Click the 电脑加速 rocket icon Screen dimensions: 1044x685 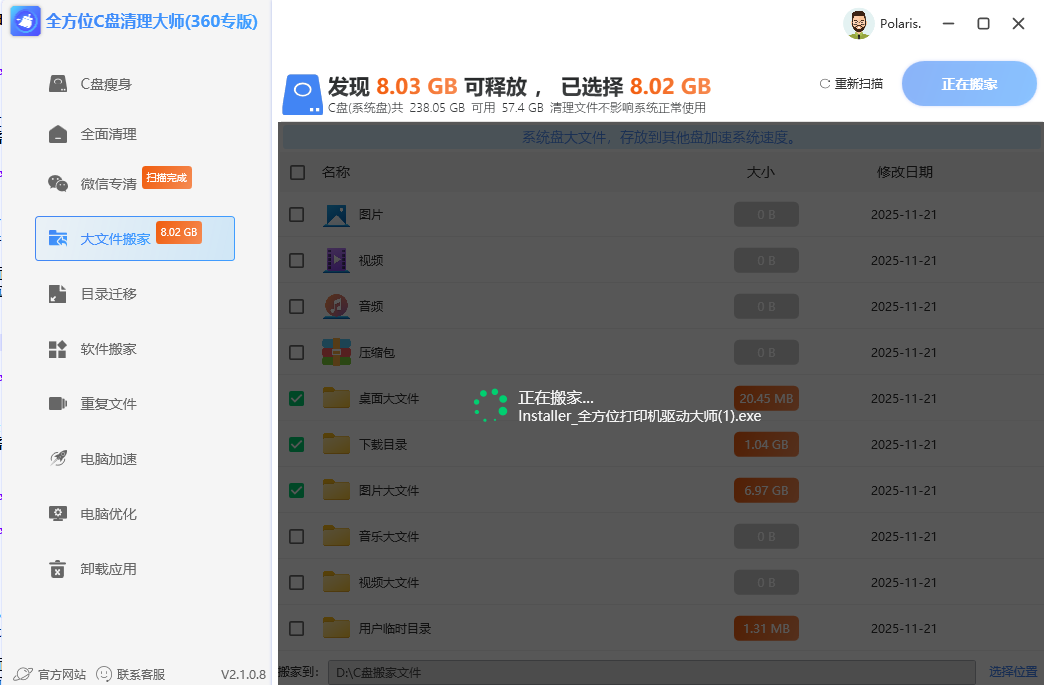coord(57,458)
